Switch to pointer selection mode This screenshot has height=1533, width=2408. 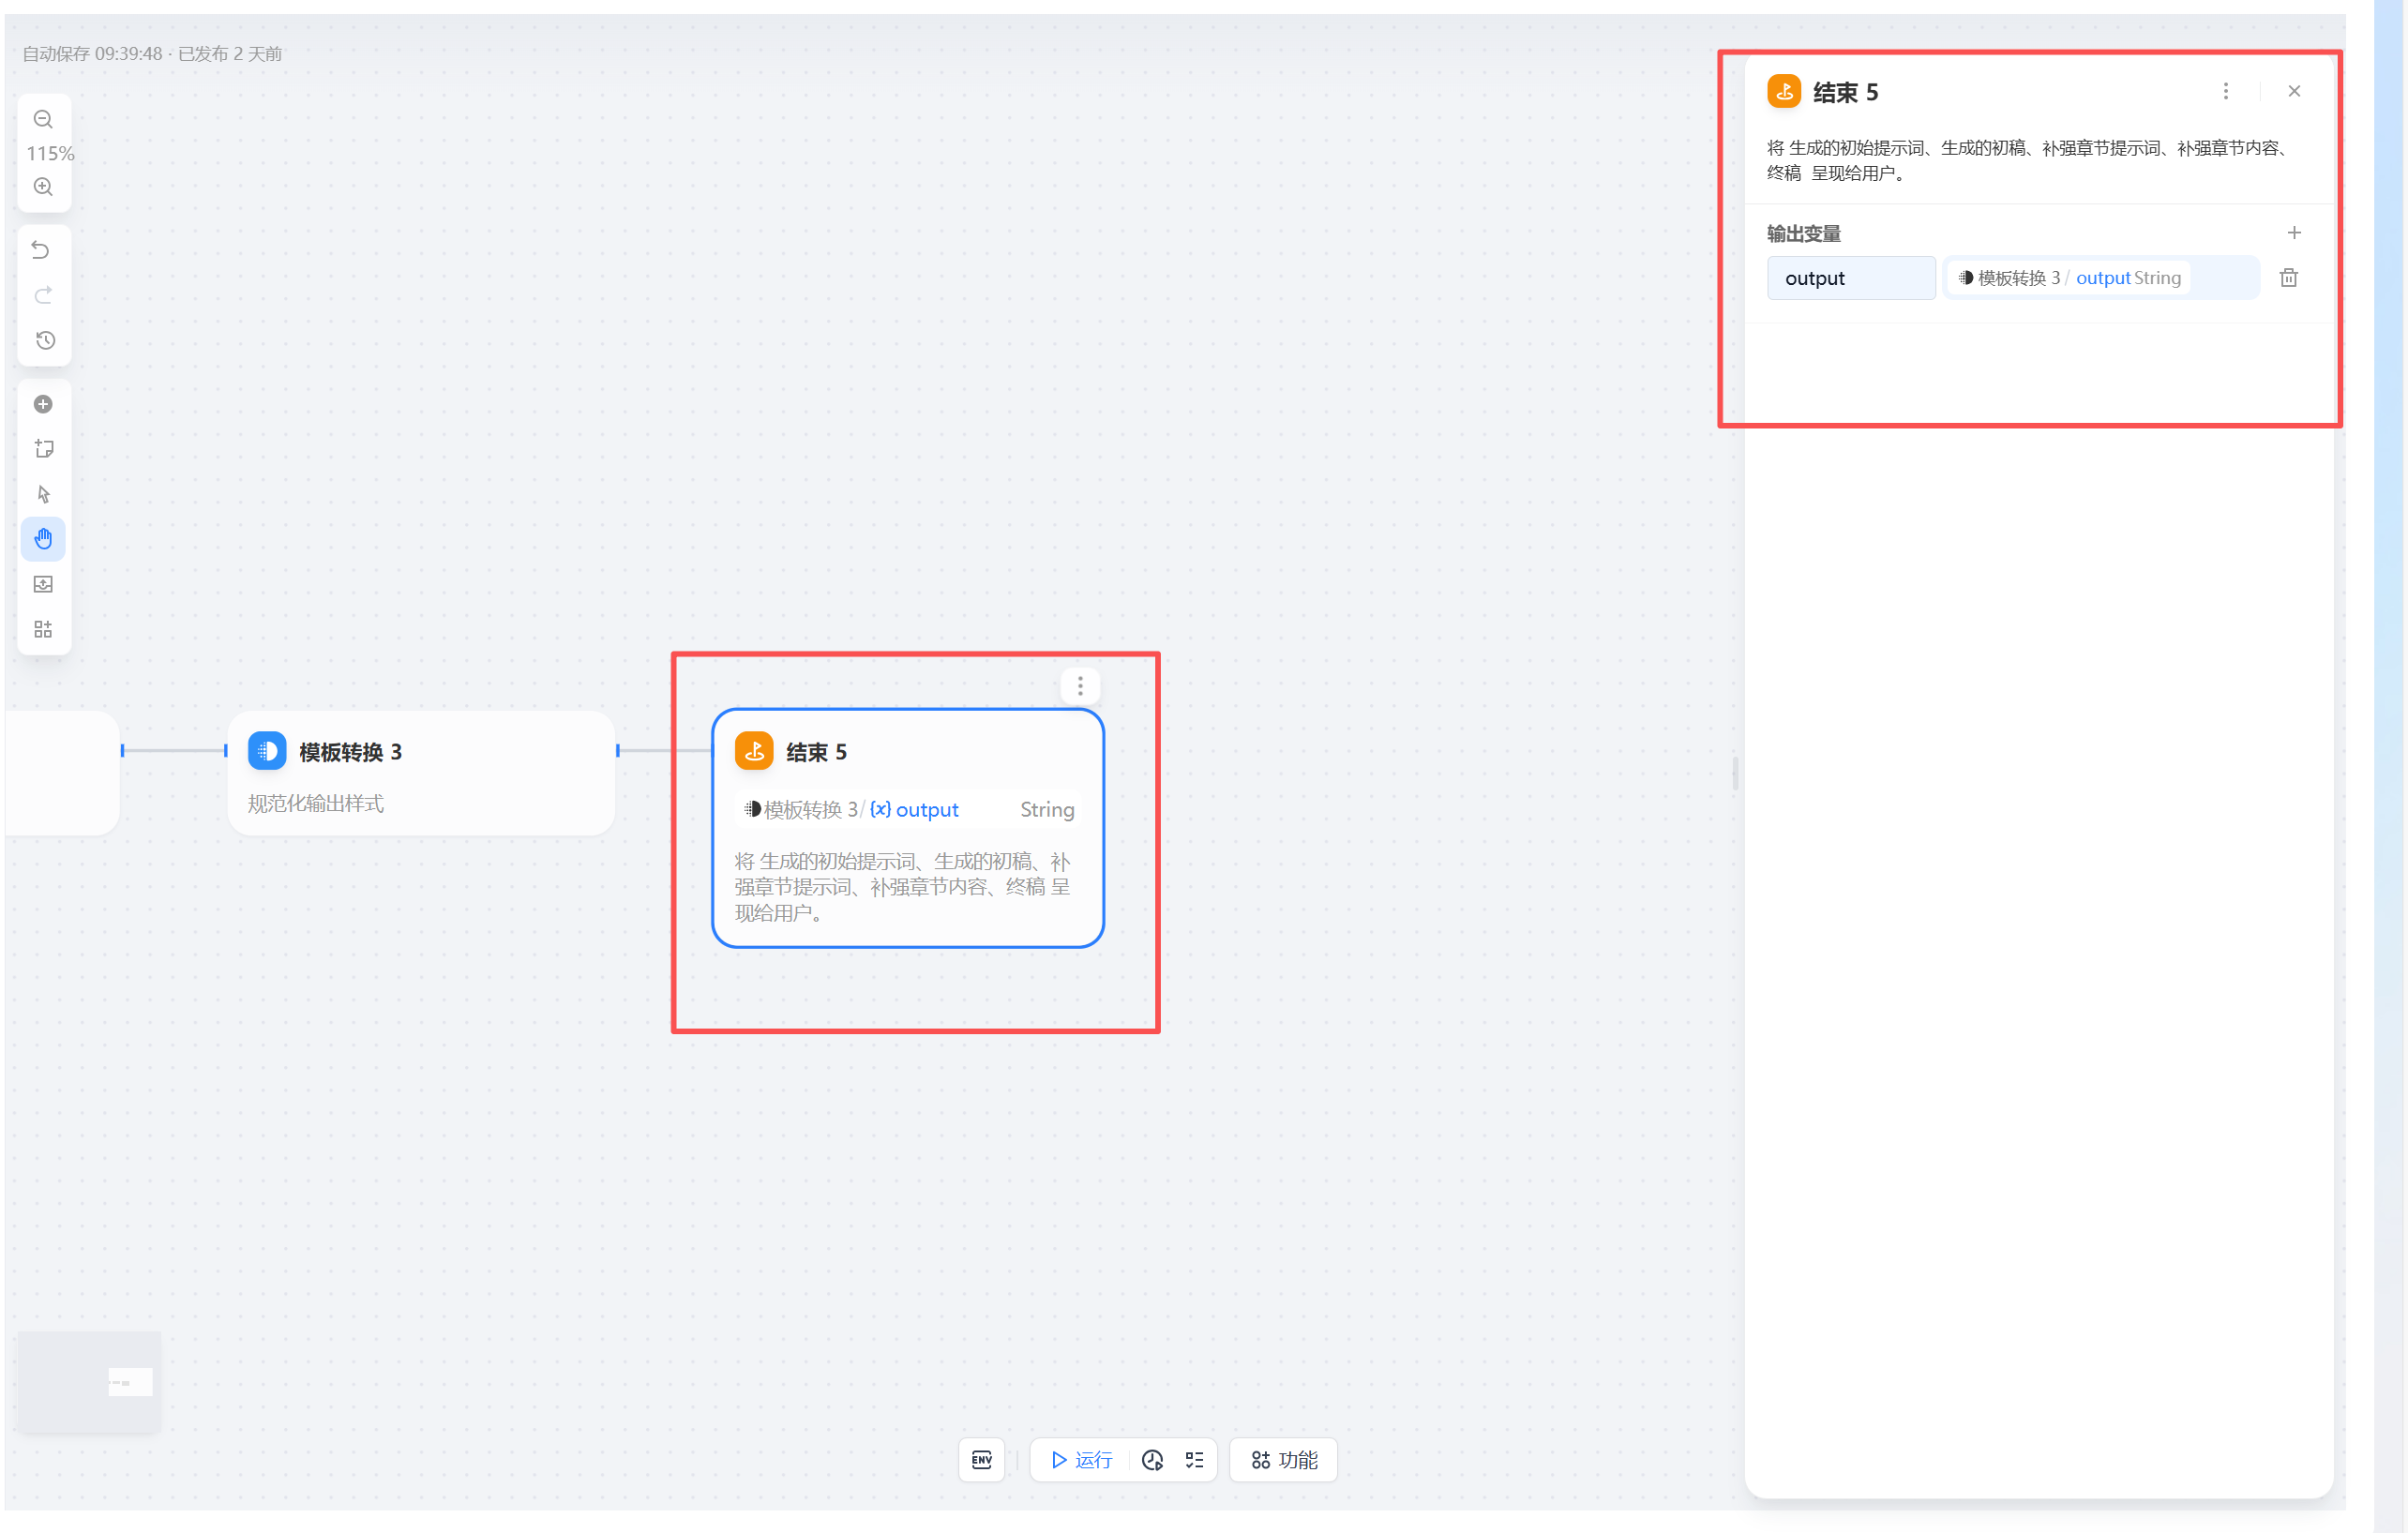point(43,494)
